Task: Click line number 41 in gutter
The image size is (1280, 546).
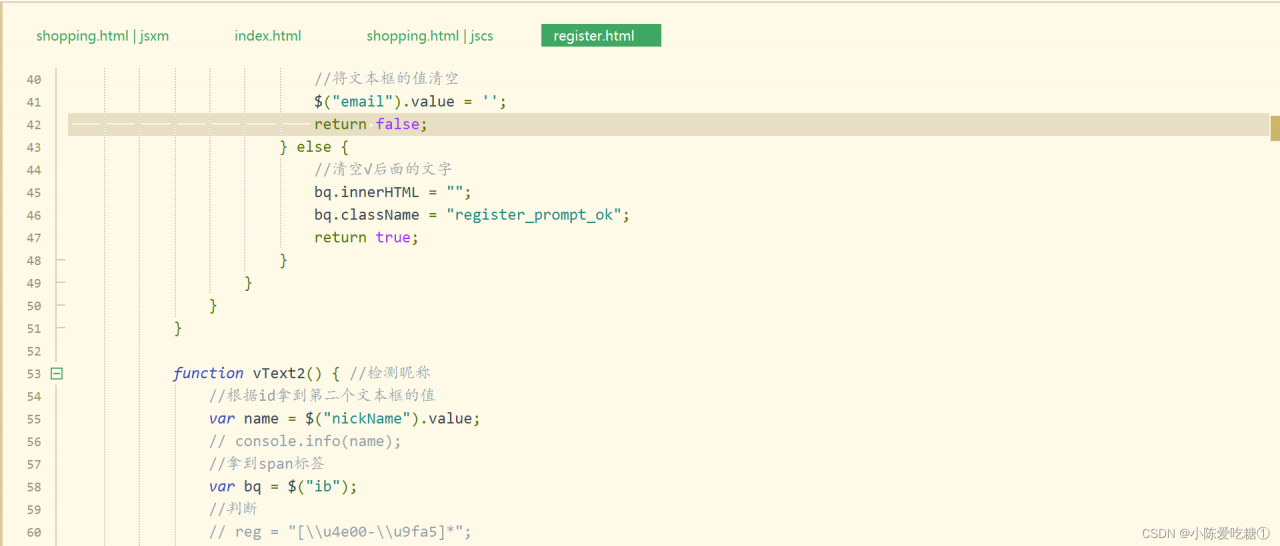Action: pos(34,102)
